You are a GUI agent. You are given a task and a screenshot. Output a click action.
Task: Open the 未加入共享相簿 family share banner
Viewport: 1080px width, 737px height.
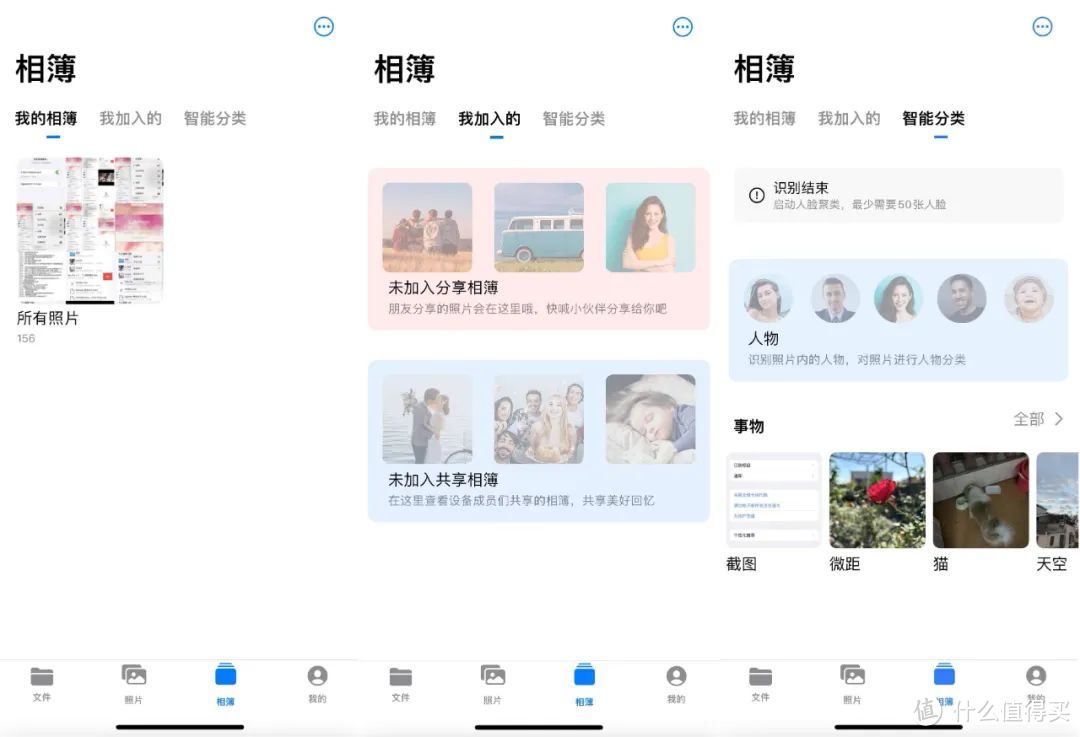tap(539, 440)
